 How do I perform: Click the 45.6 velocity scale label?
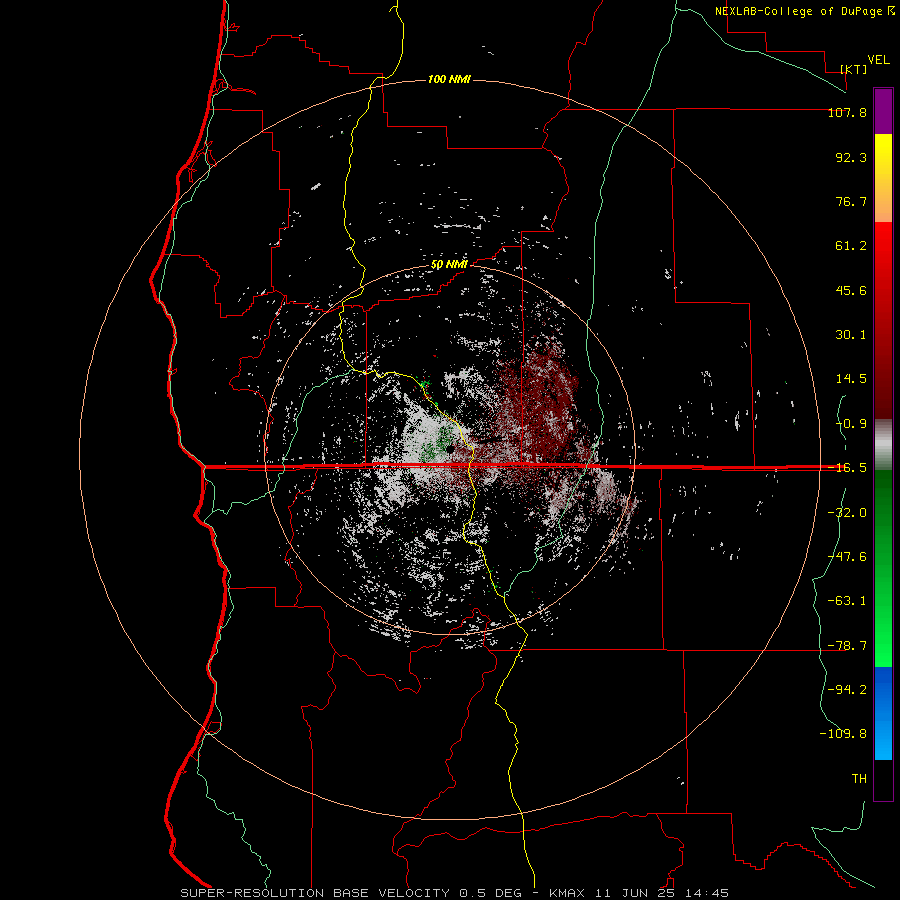coord(851,290)
